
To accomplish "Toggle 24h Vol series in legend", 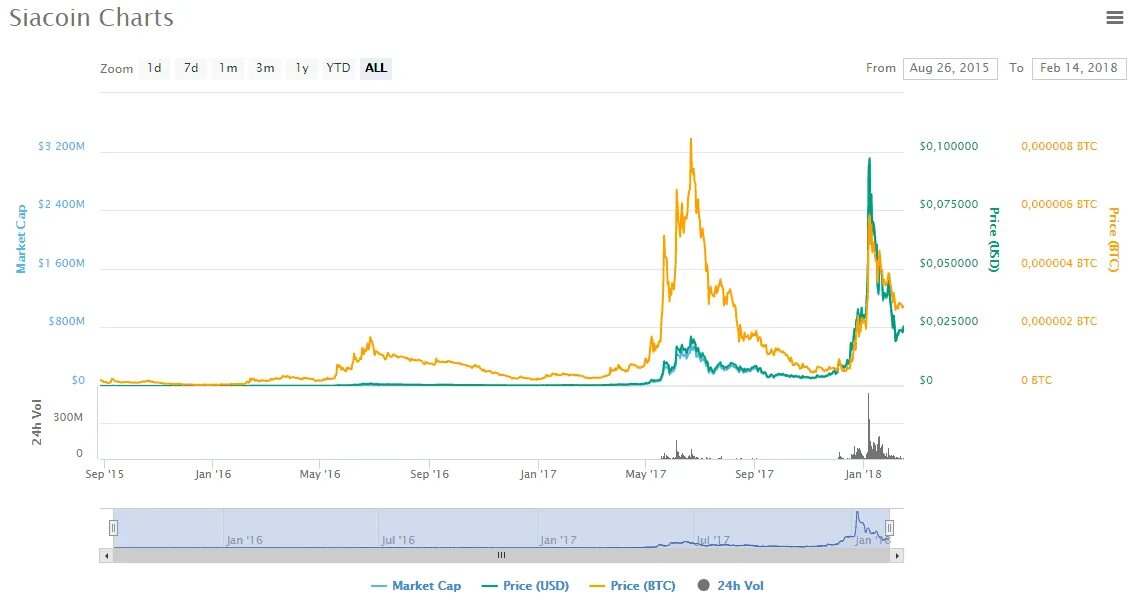I will click(x=731, y=586).
